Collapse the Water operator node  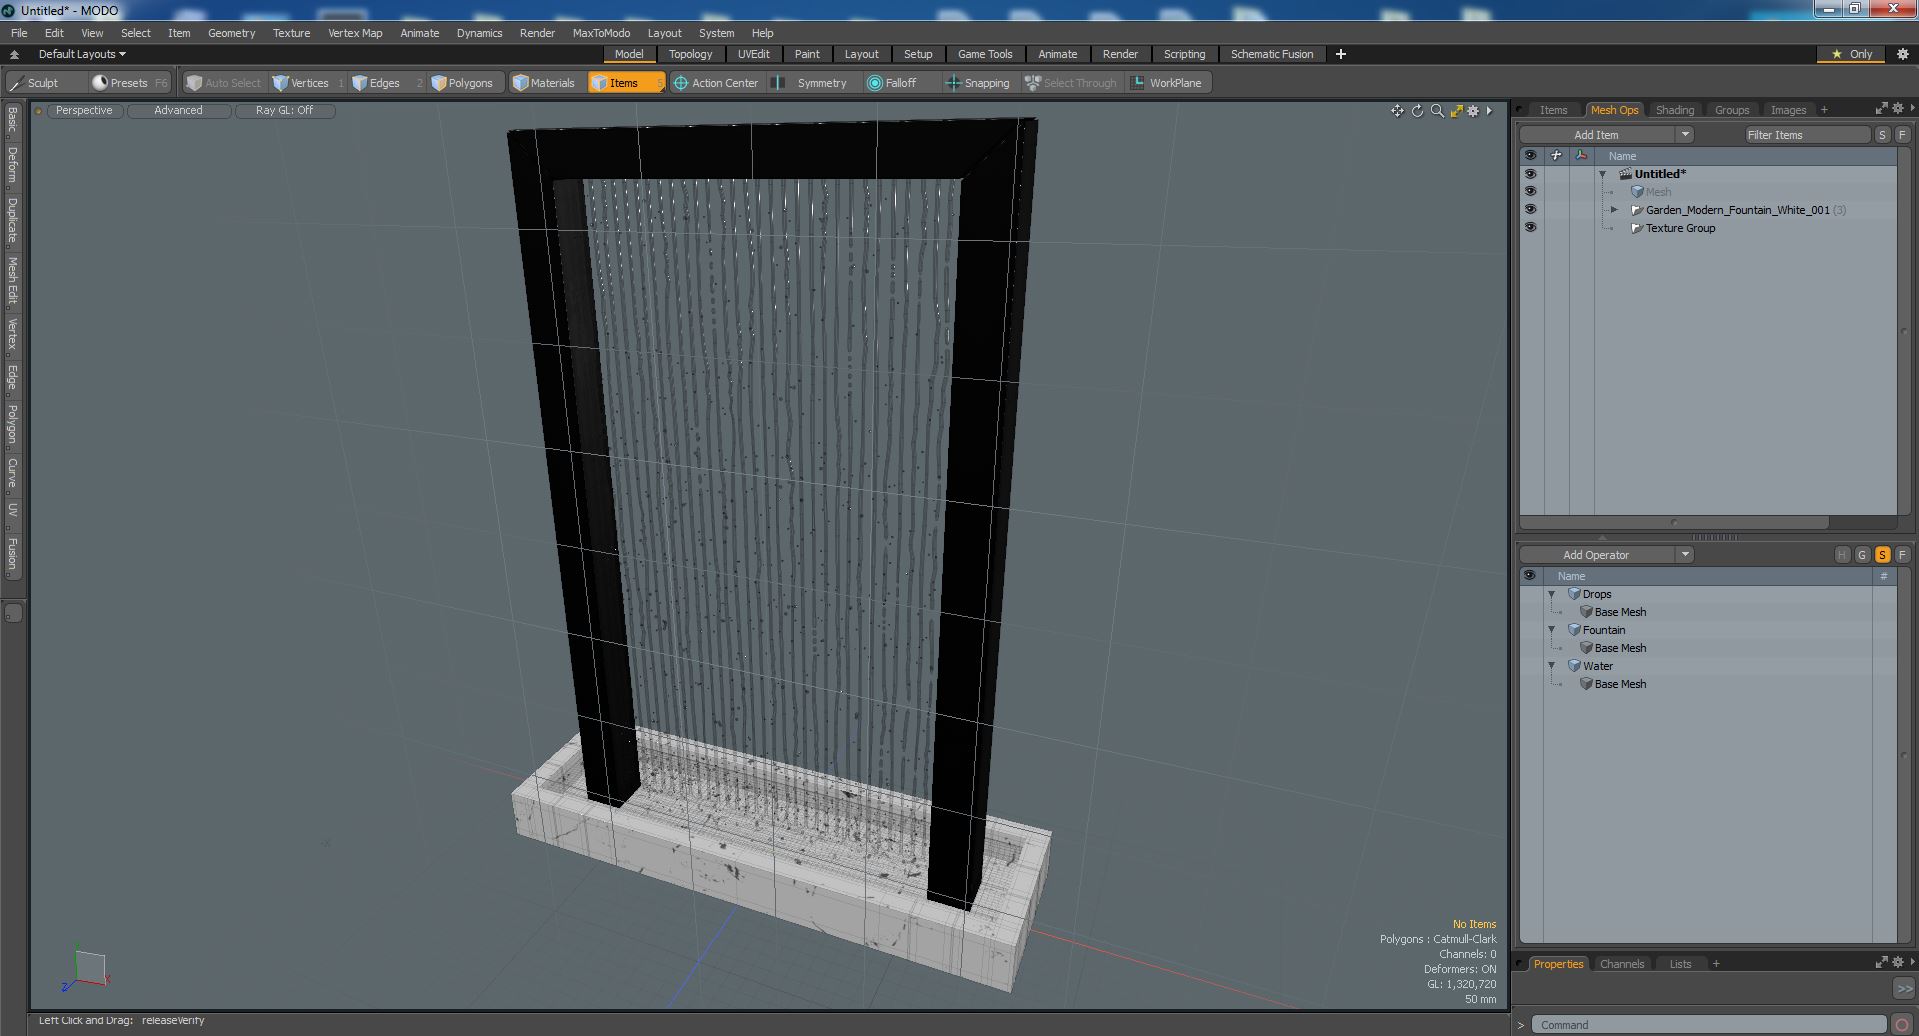pyautogui.click(x=1552, y=666)
